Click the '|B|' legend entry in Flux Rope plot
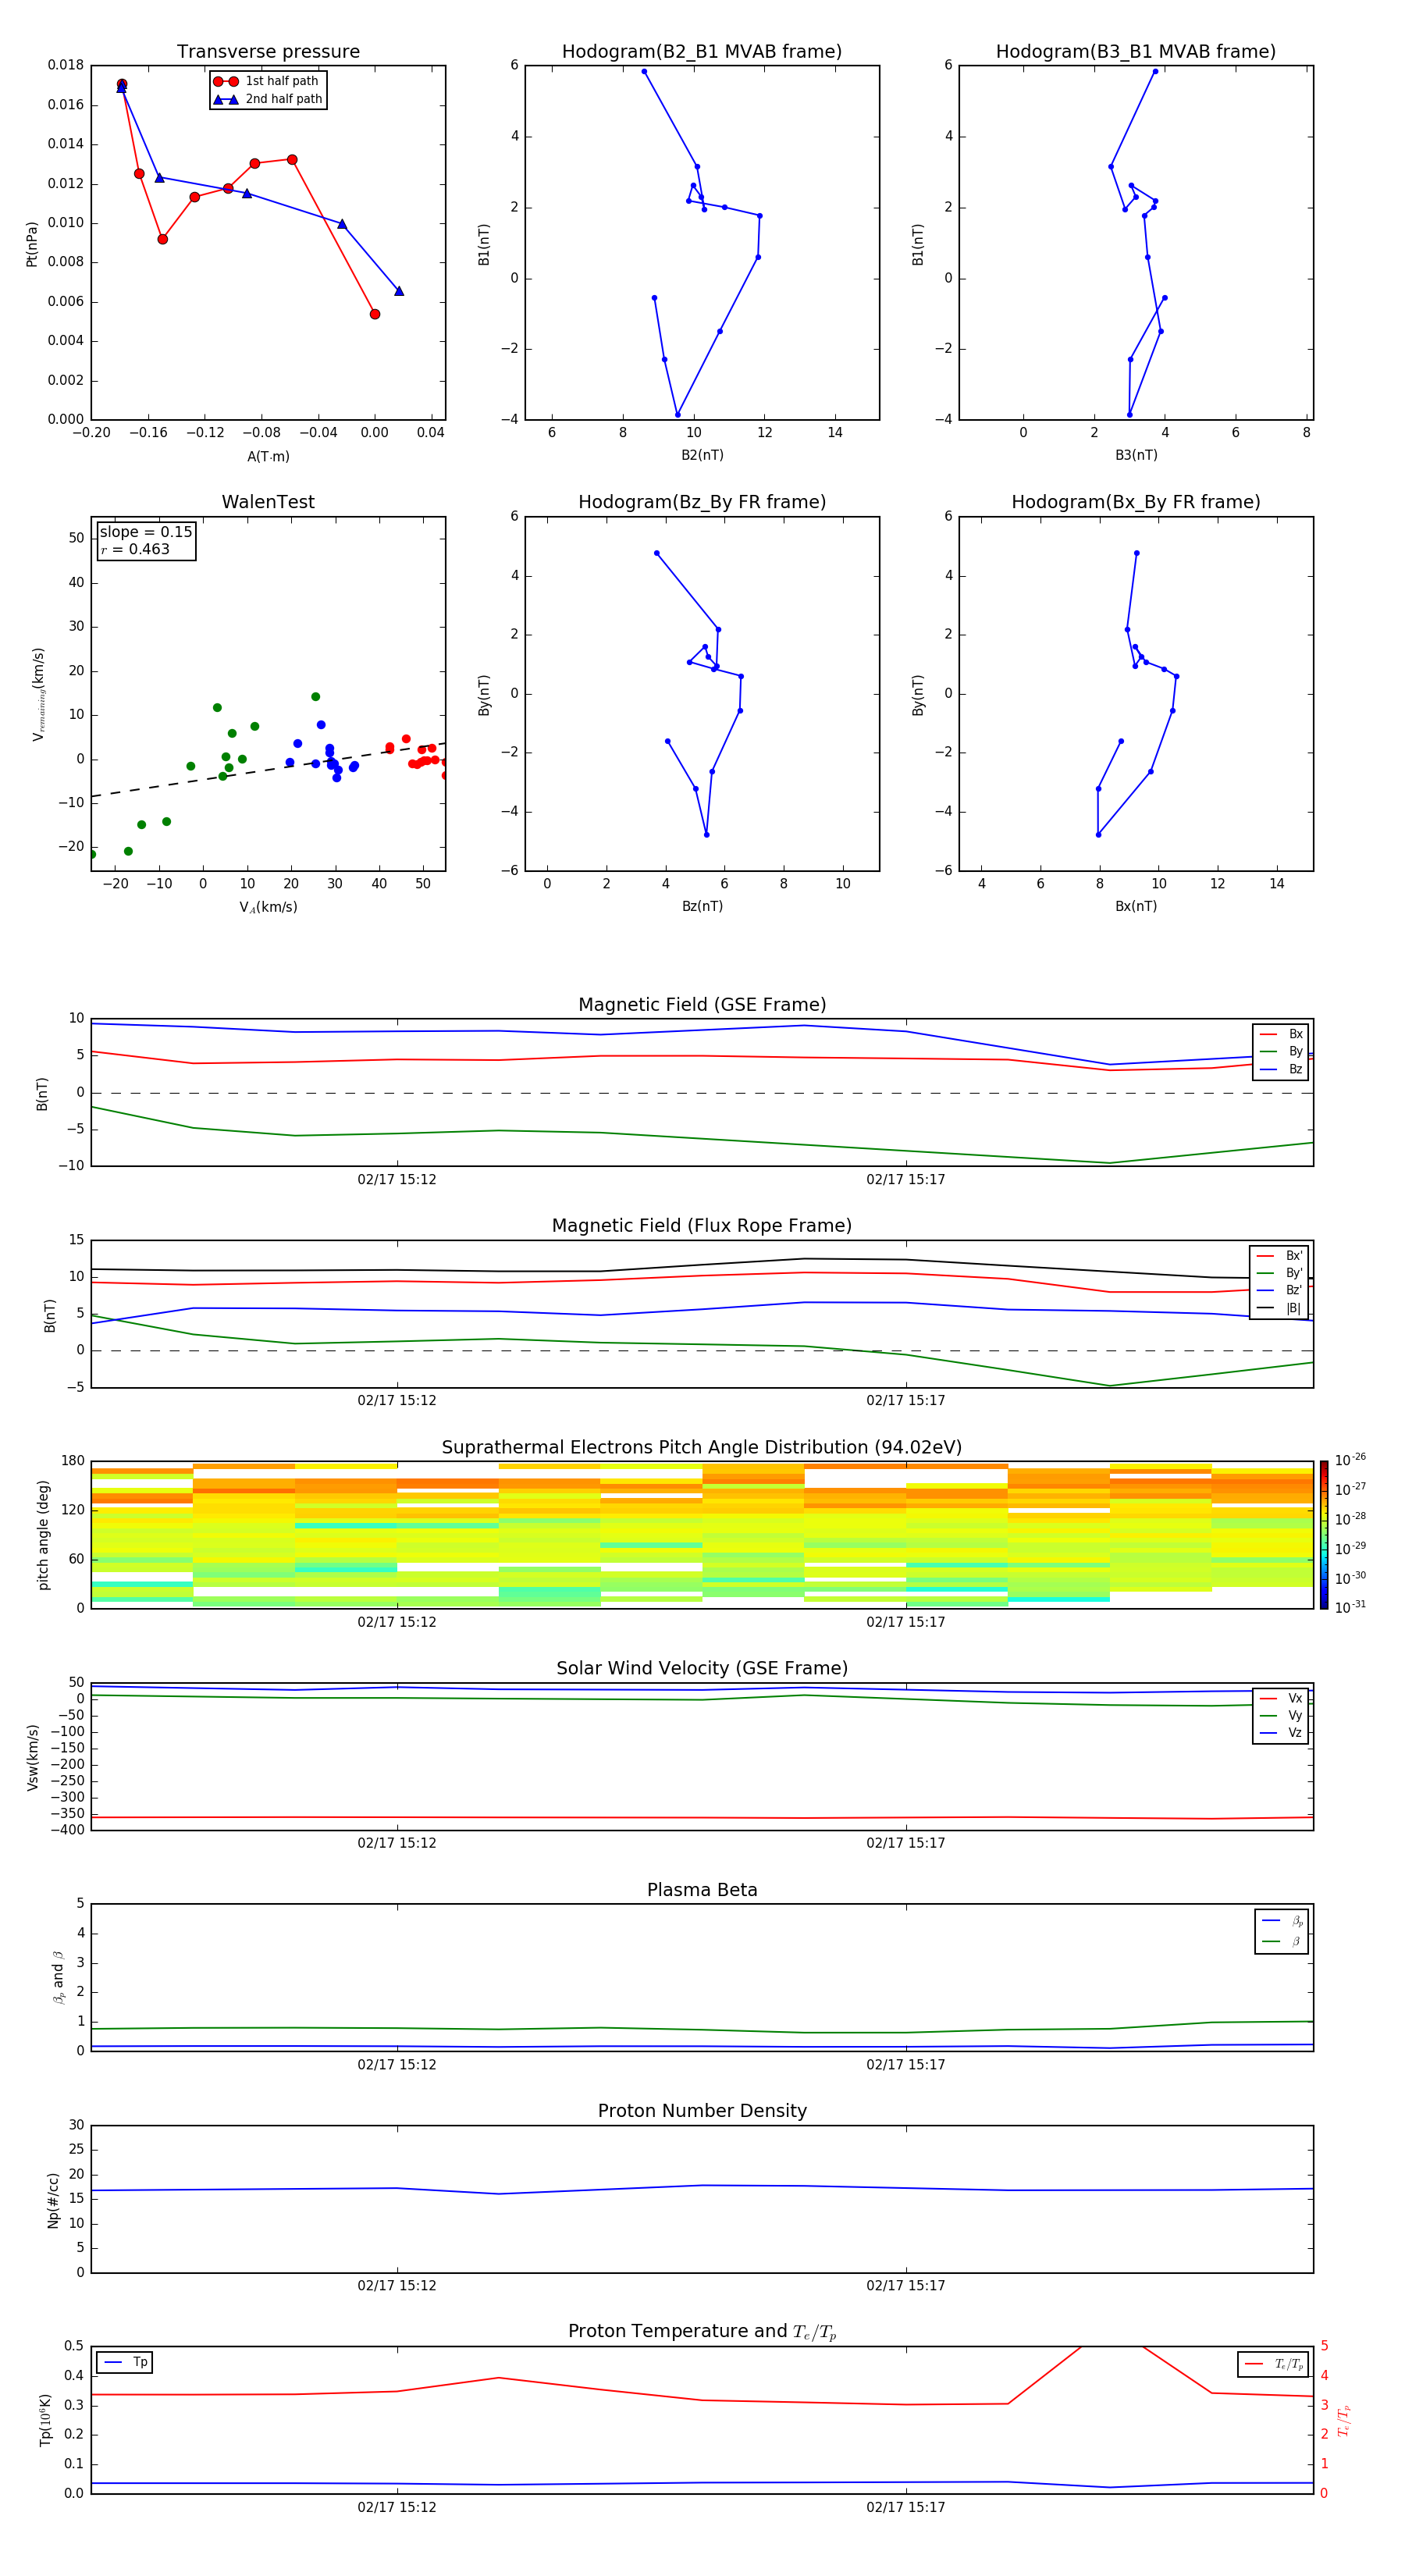 pyautogui.click(x=1279, y=1308)
